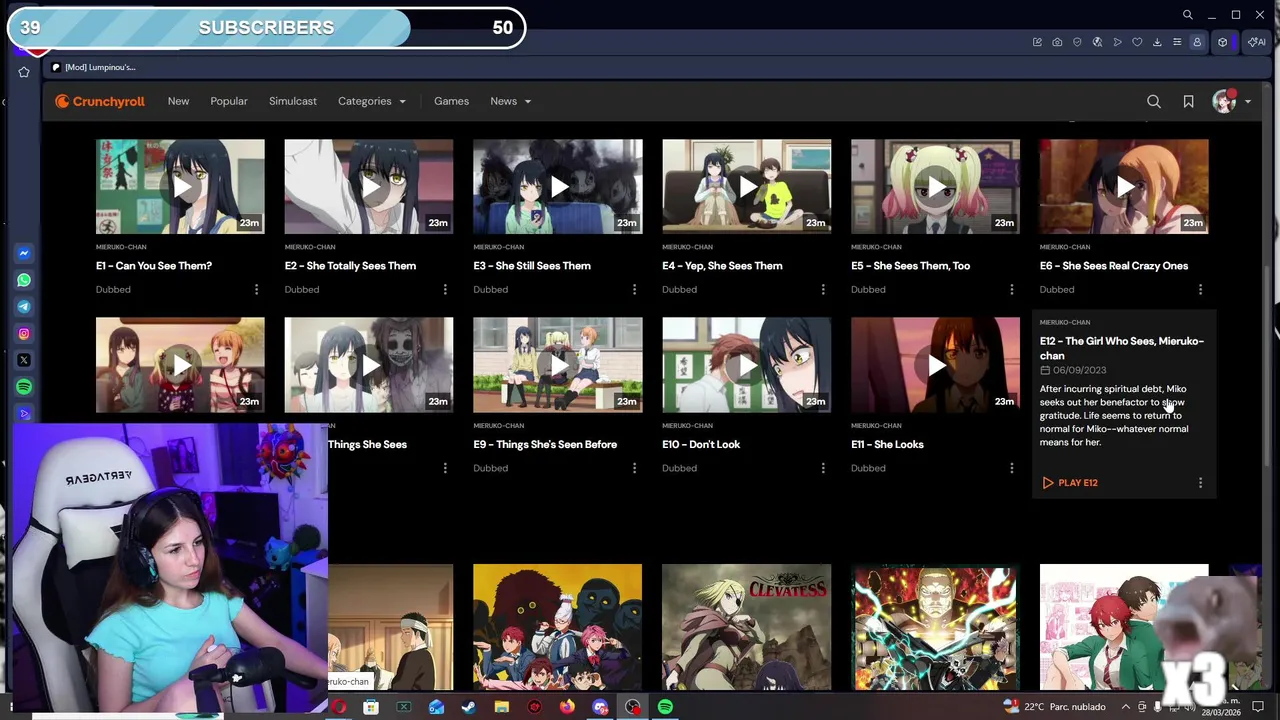Open X (Twitter) in the Opera sidebar
This screenshot has width=1280, height=720.
click(24, 360)
